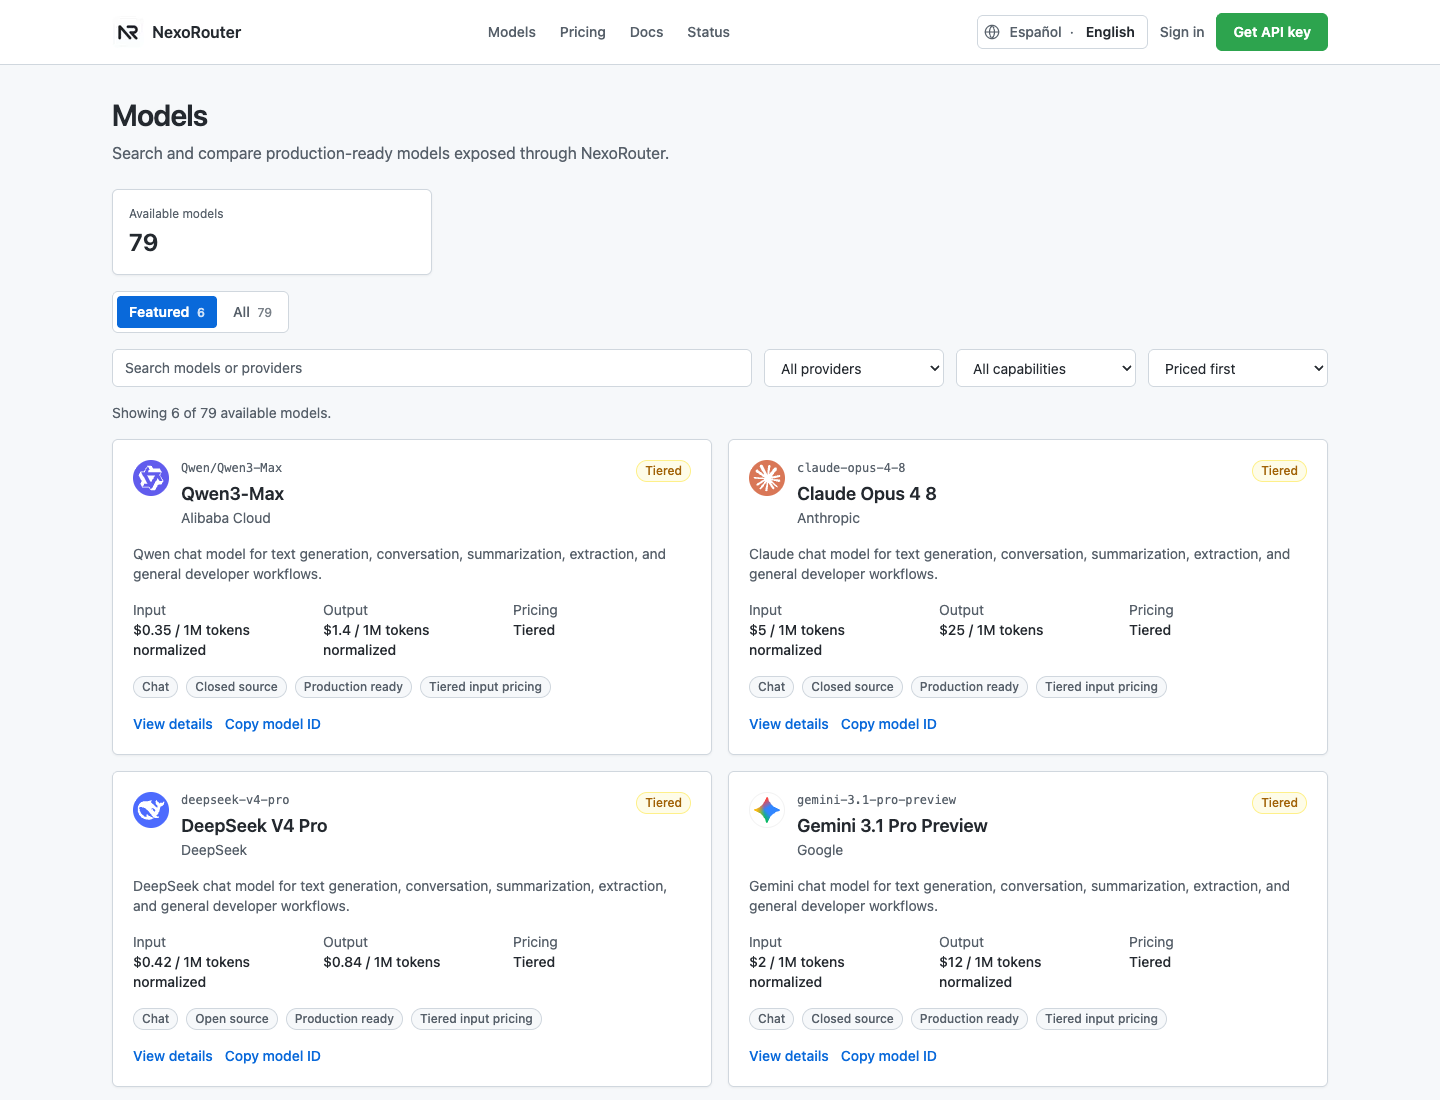Open the Priced first sort dropdown
Viewport: 1440px width, 1100px height.
point(1238,368)
